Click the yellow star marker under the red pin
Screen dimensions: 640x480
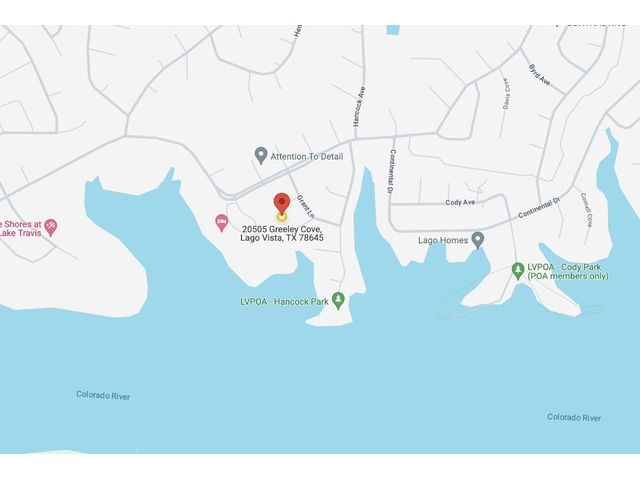click(x=282, y=216)
